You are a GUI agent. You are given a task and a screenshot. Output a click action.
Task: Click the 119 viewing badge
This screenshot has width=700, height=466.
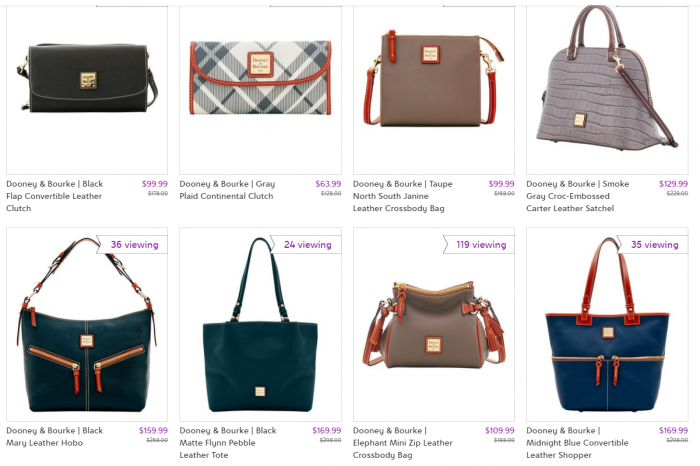pos(479,245)
